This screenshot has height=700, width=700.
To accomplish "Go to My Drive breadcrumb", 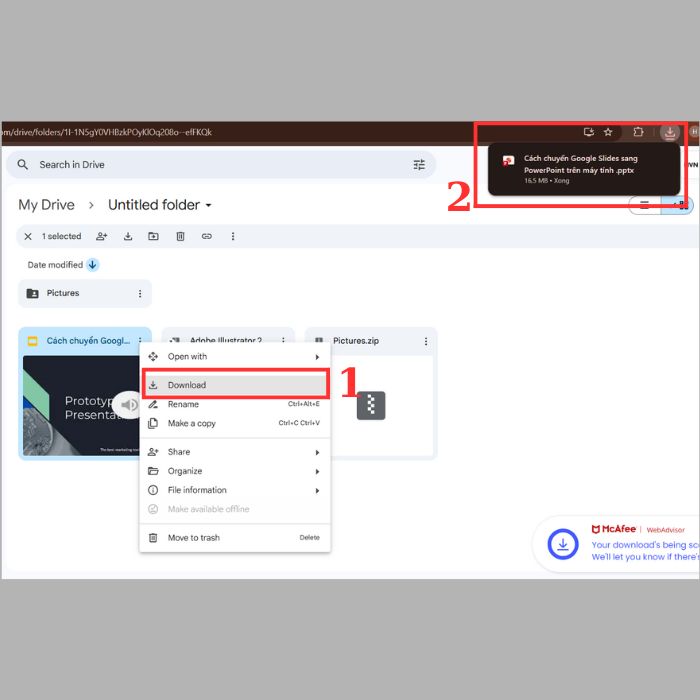I will (46, 205).
